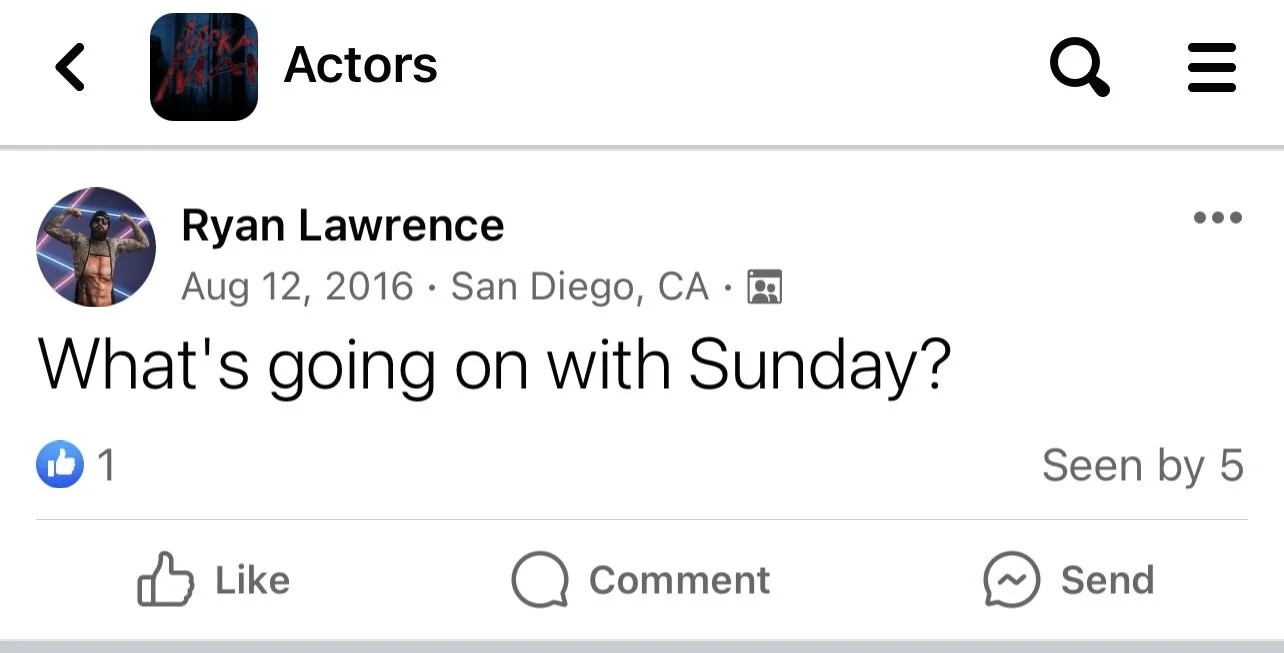Tap the Messenger Send icon

tap(1011, 580)
